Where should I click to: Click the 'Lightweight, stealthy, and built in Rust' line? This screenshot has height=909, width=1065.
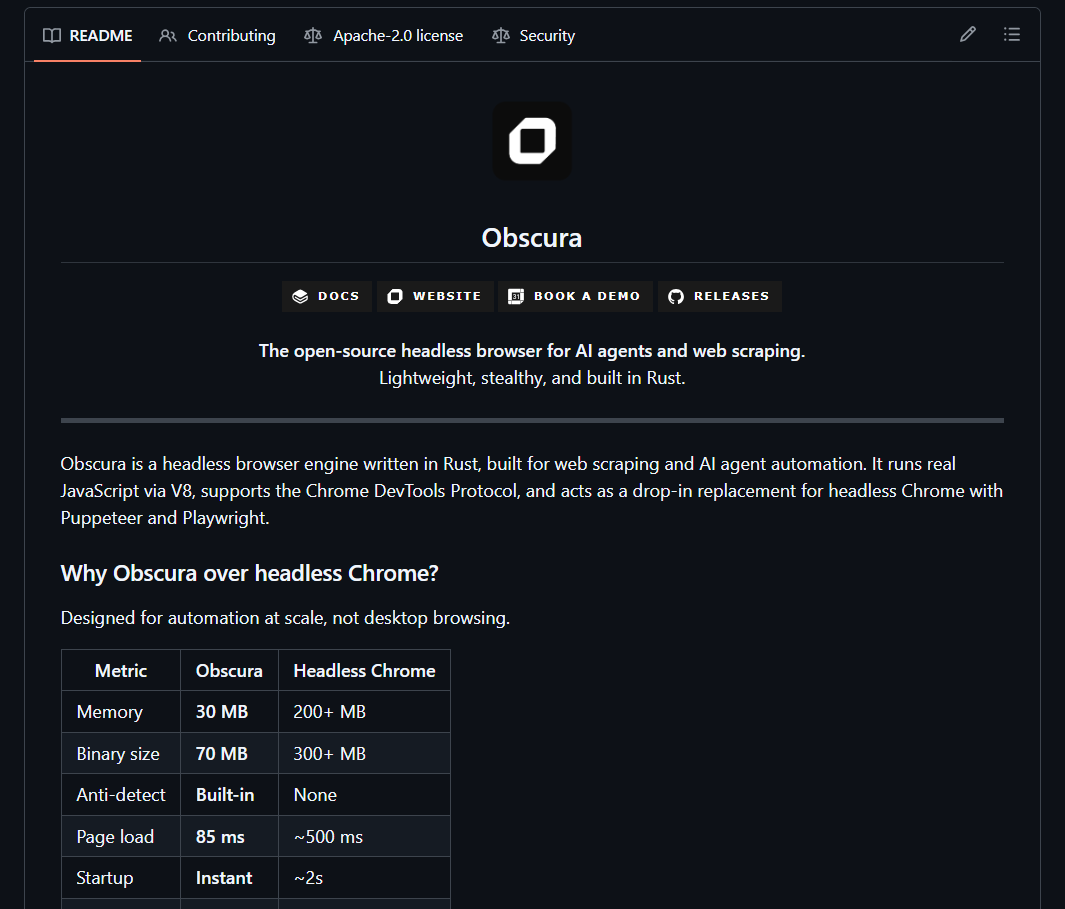tap(532, 378)
